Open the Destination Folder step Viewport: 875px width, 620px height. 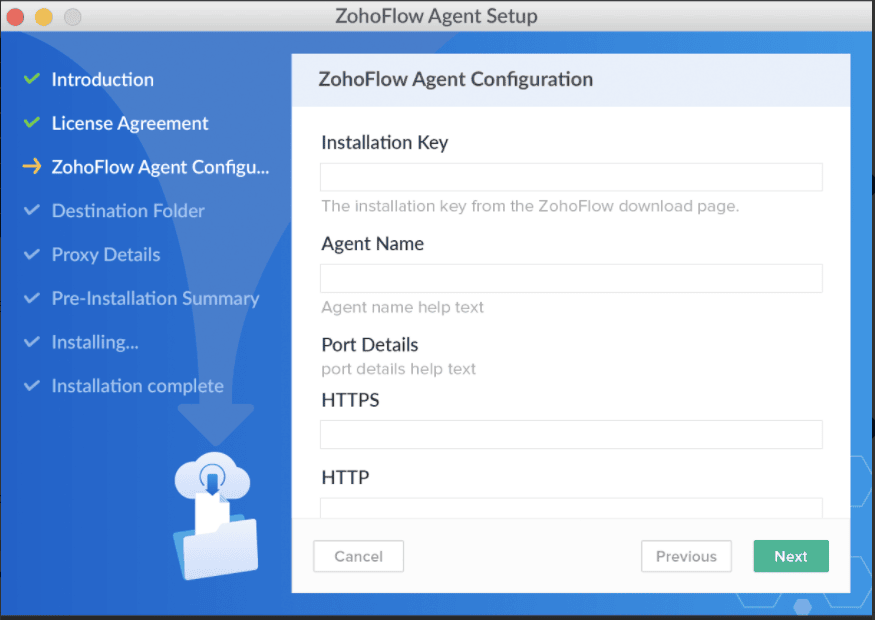pyautogui.click(x=128, y=211)
